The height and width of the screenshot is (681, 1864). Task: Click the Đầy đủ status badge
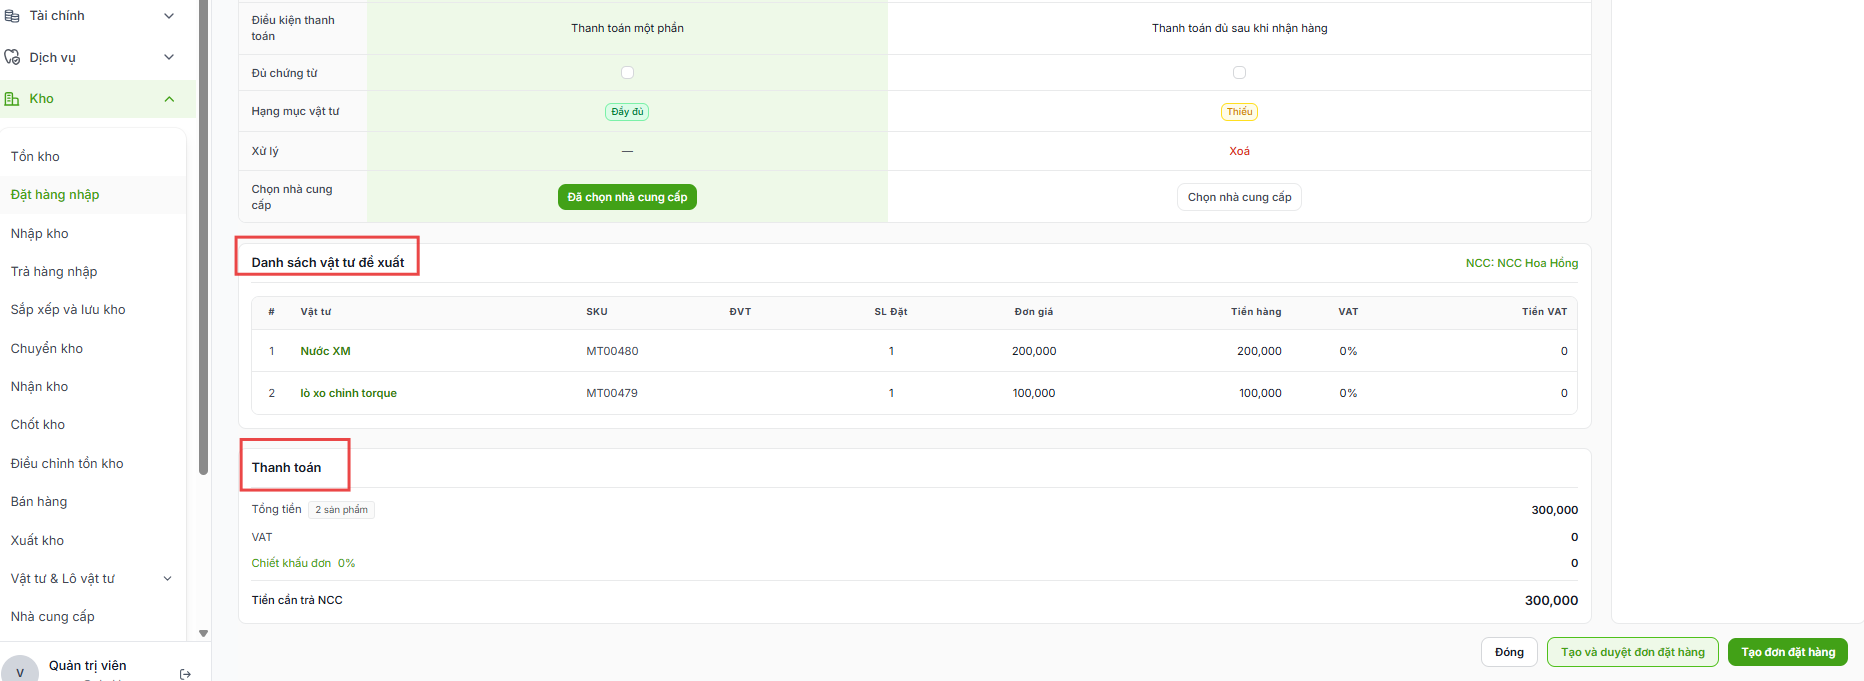627,112
